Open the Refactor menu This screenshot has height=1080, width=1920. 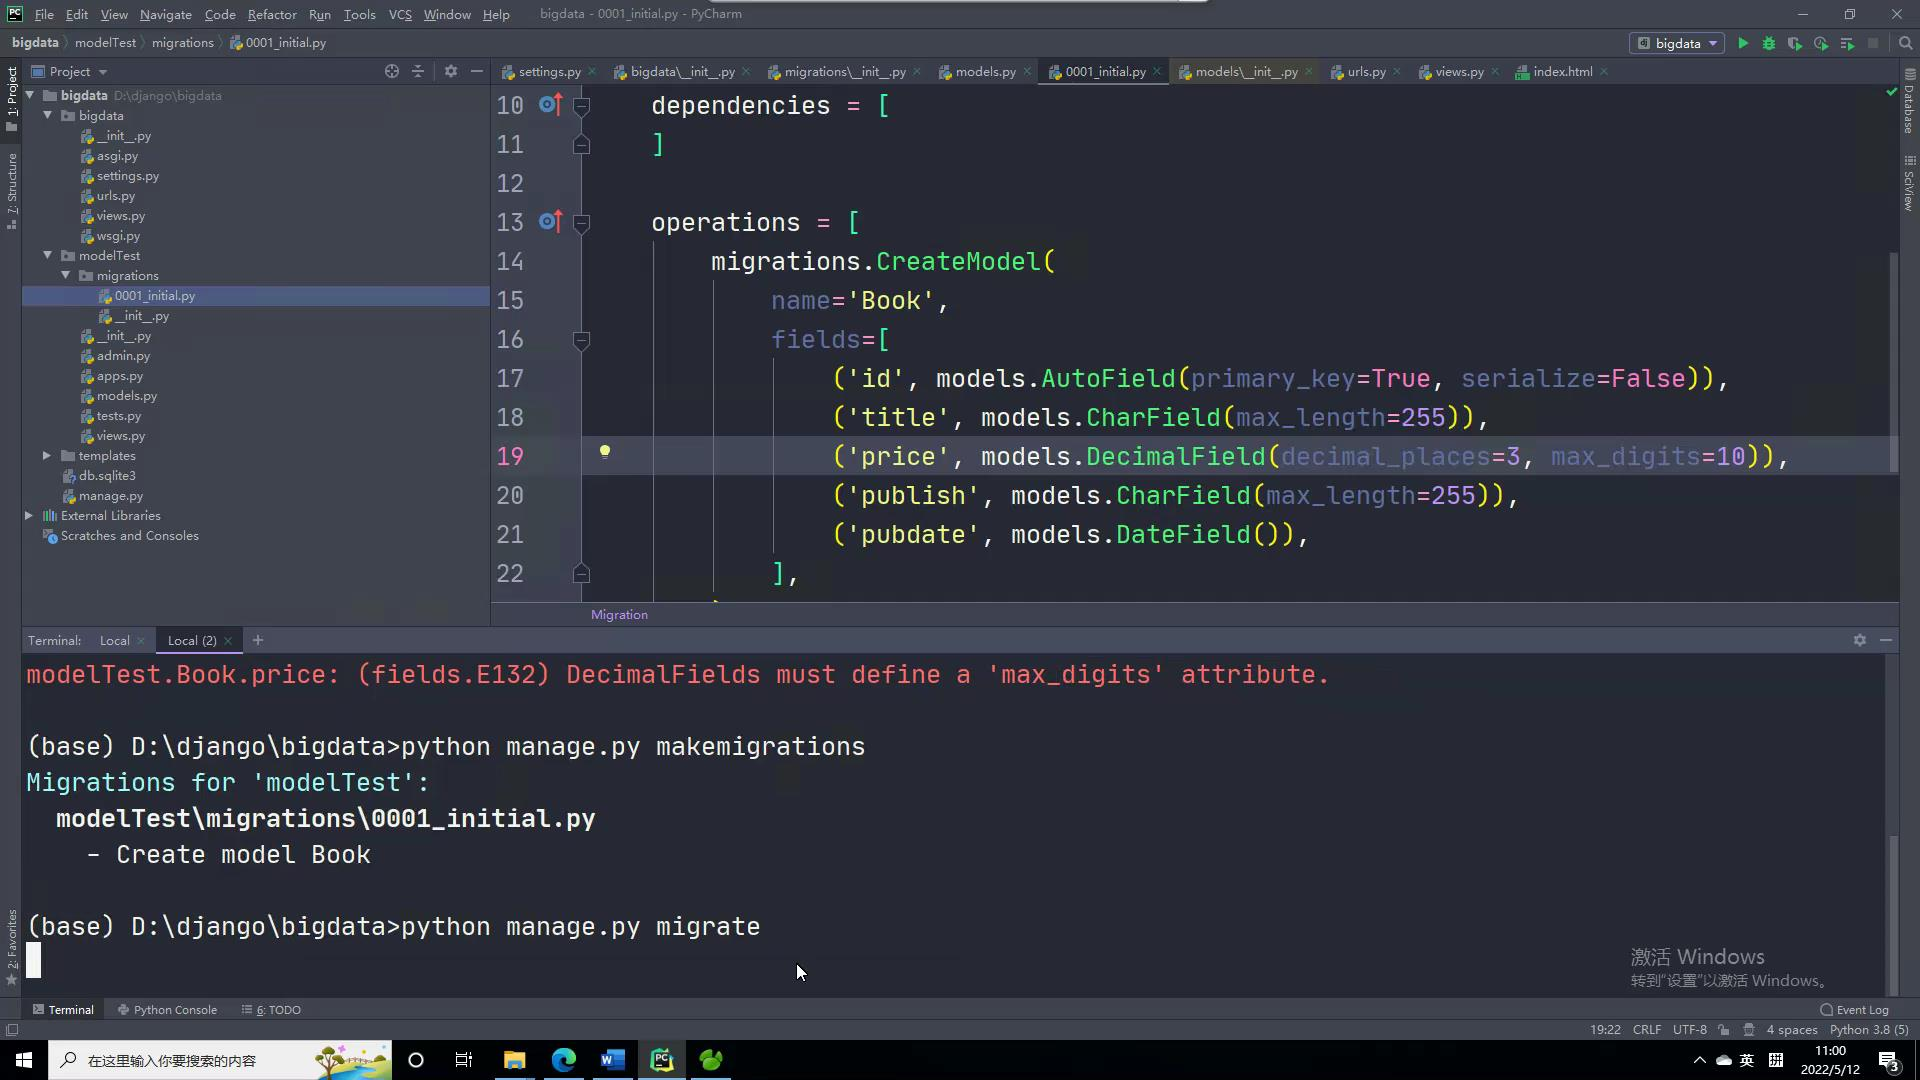click(271, 14)
